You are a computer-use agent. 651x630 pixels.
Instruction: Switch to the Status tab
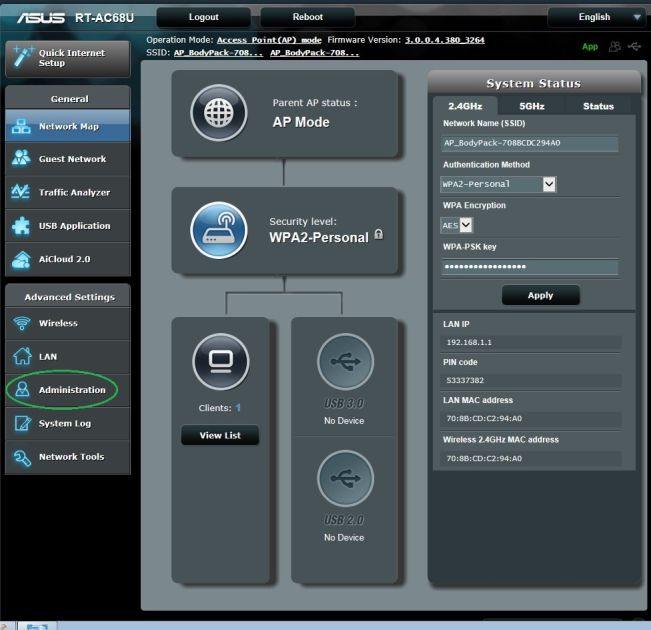point(598,106)
